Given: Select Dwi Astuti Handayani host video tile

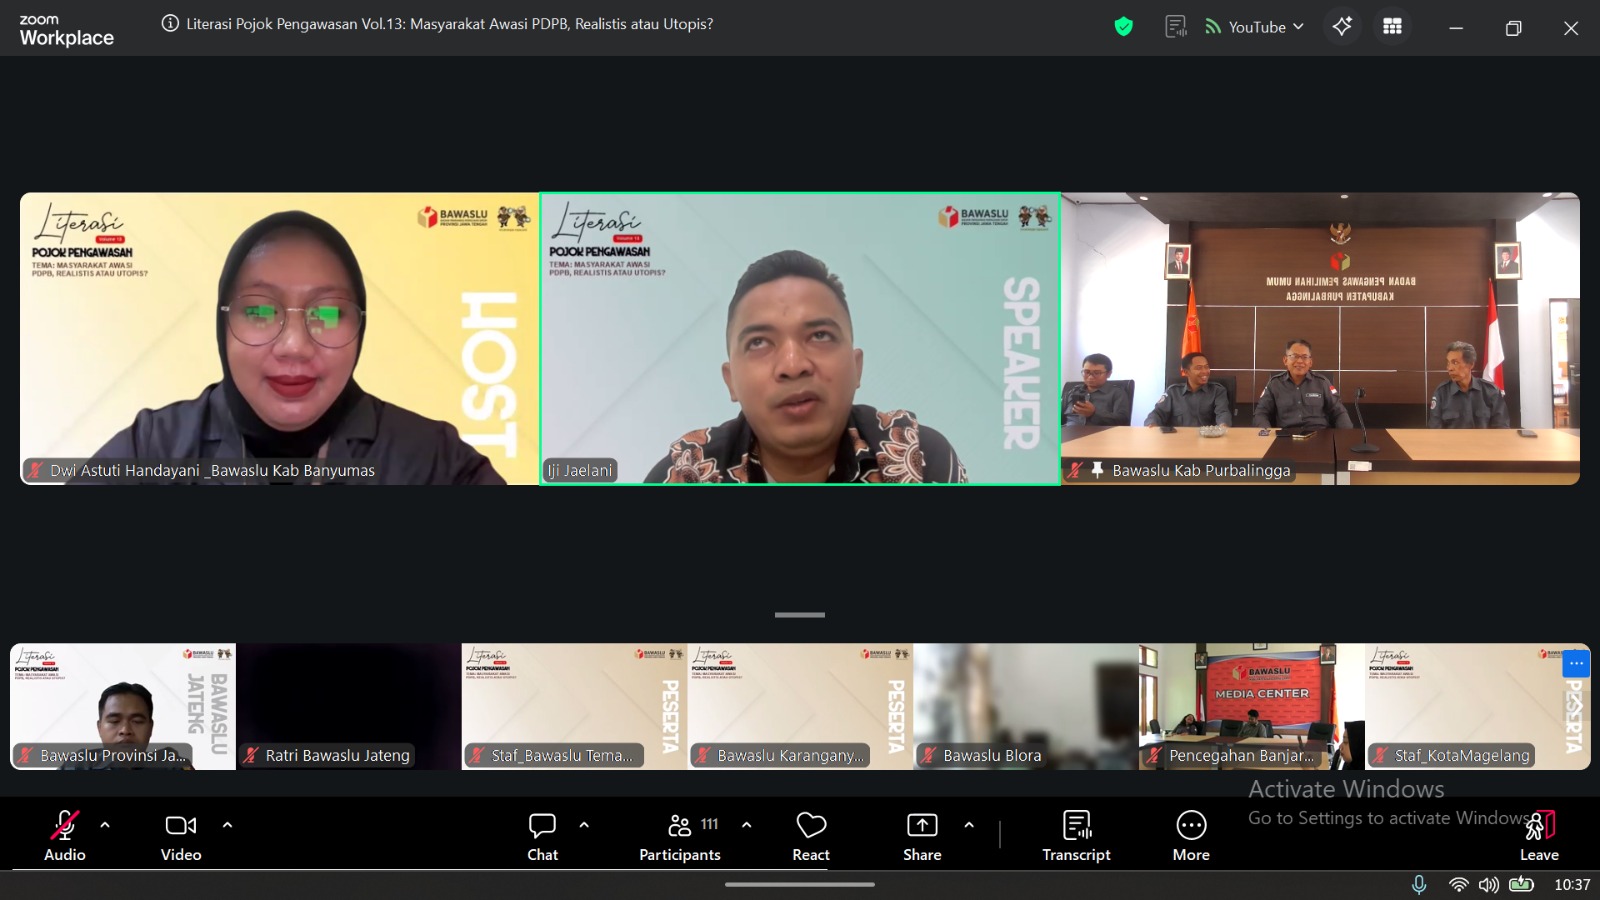Looking at the screenshot, I should pyautogui.click(x=280, y=339).
